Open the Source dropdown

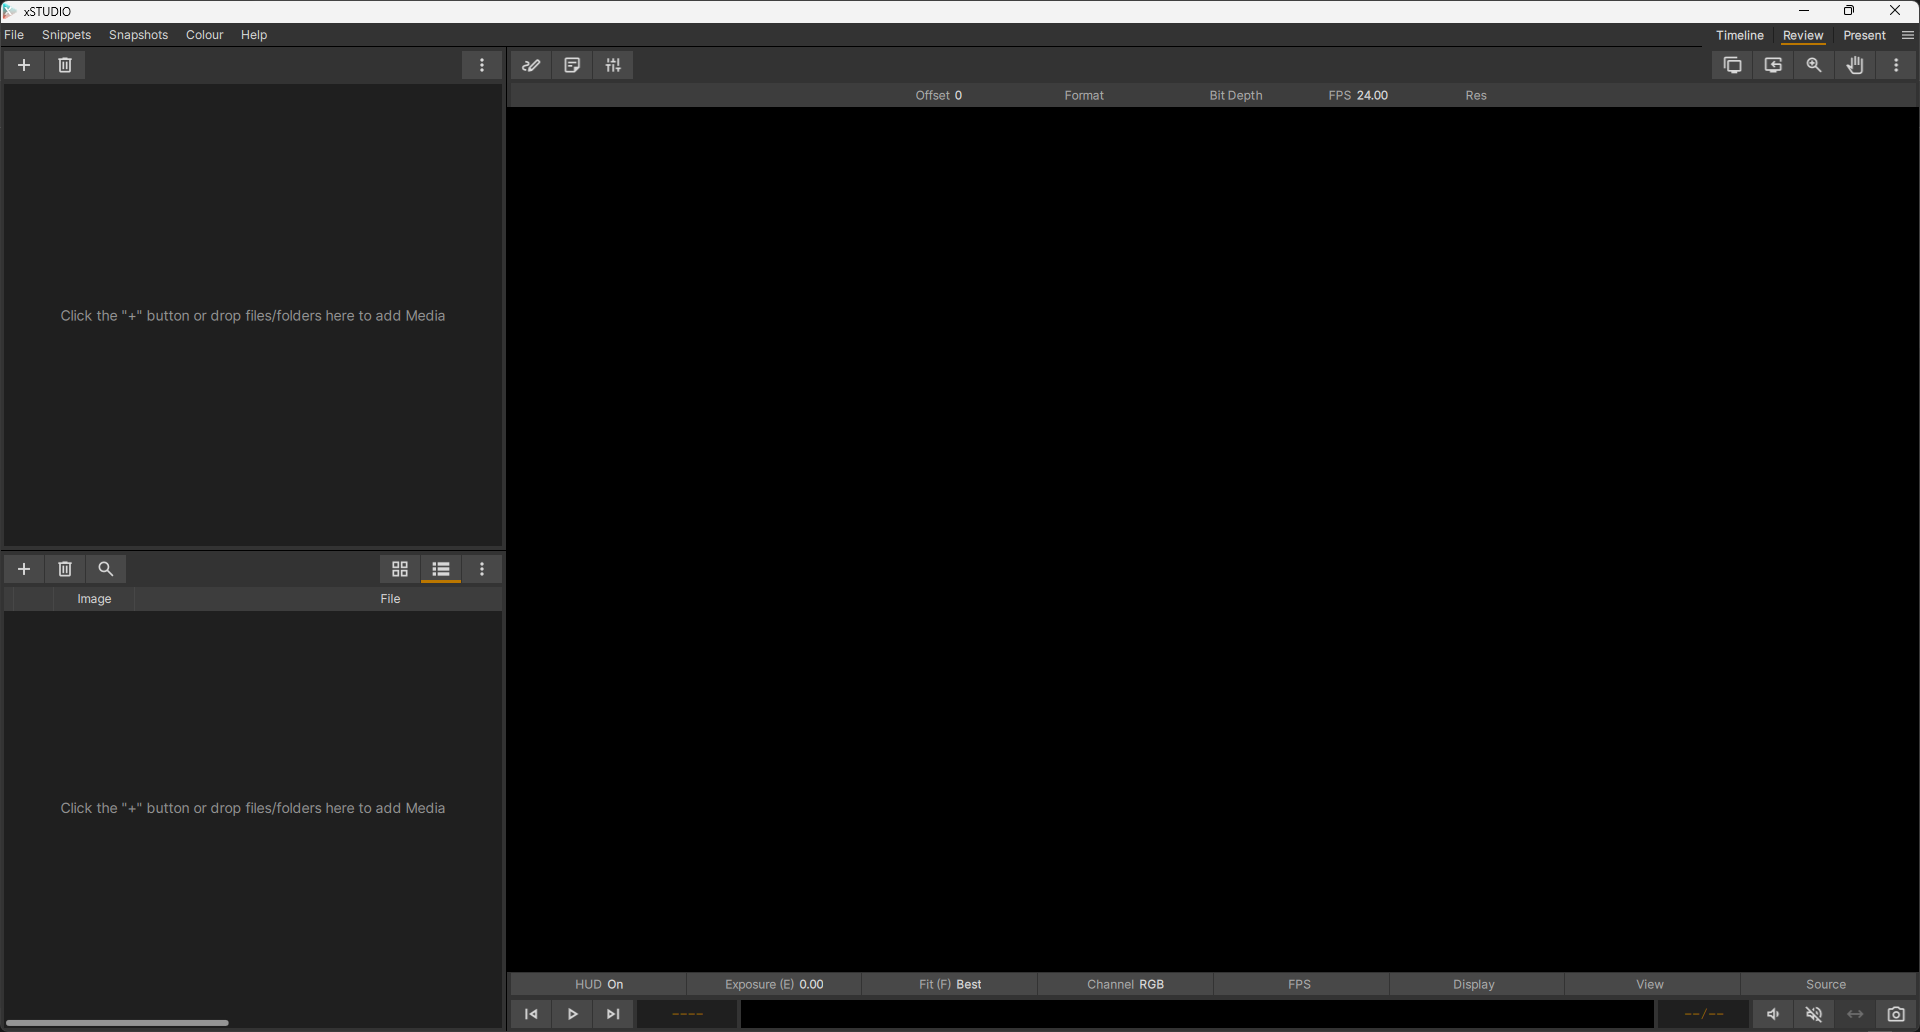(x=1826, y=985)
